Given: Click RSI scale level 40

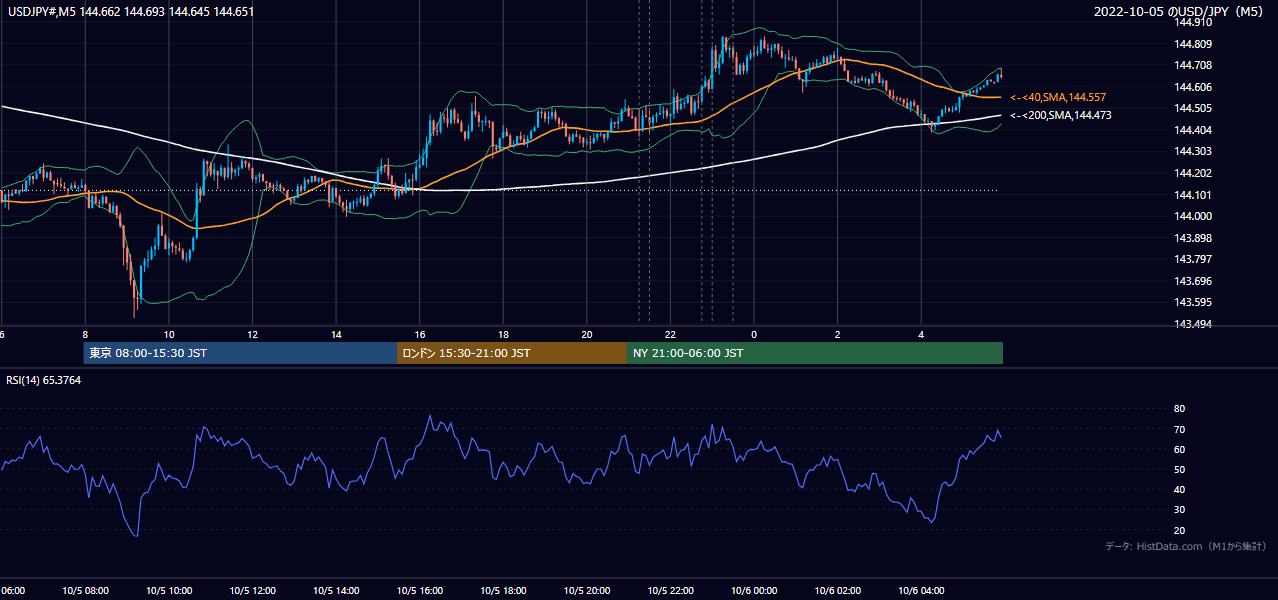Looking at the screenshot, I should [x=1179, y=489].
